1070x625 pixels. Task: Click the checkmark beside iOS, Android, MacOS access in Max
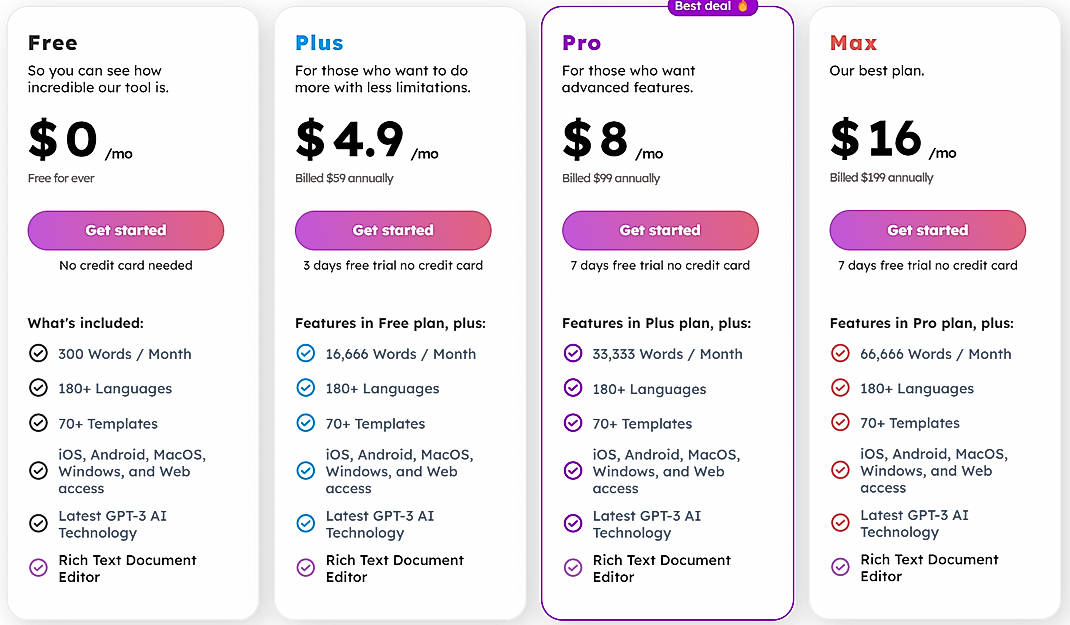pyautogui.click(x=839, y=470)
